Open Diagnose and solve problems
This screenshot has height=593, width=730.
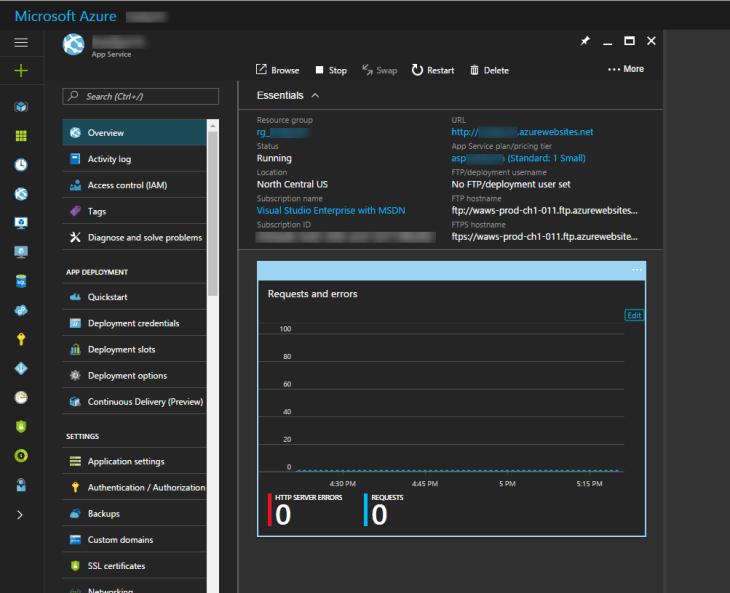144,238
